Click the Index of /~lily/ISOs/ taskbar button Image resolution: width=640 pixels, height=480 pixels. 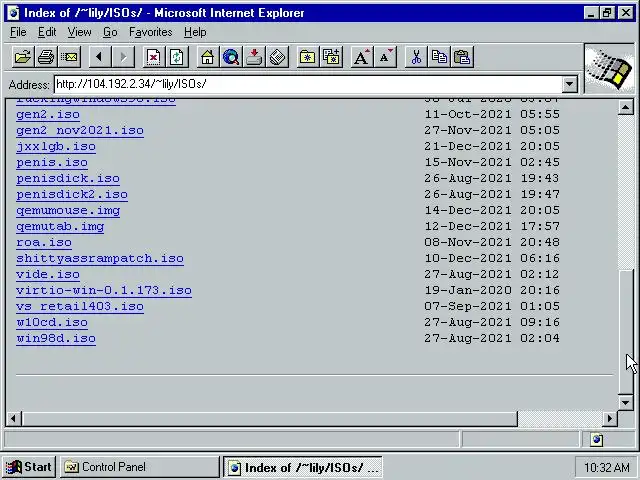click(x=302, y=467)
